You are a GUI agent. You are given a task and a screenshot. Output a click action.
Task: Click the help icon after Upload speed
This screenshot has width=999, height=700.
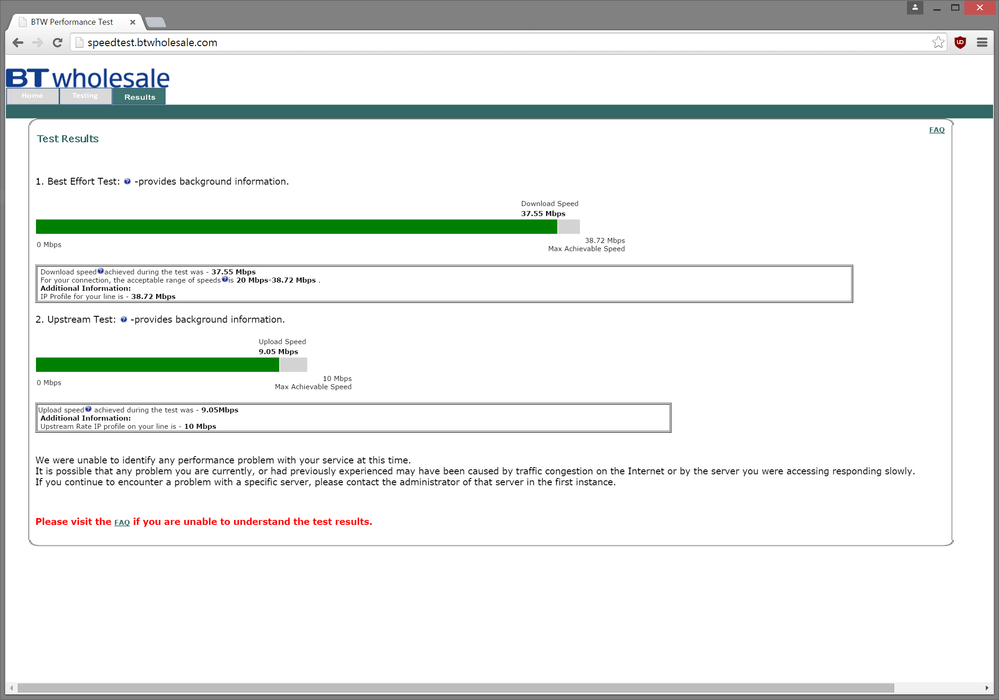click(89, 410)
